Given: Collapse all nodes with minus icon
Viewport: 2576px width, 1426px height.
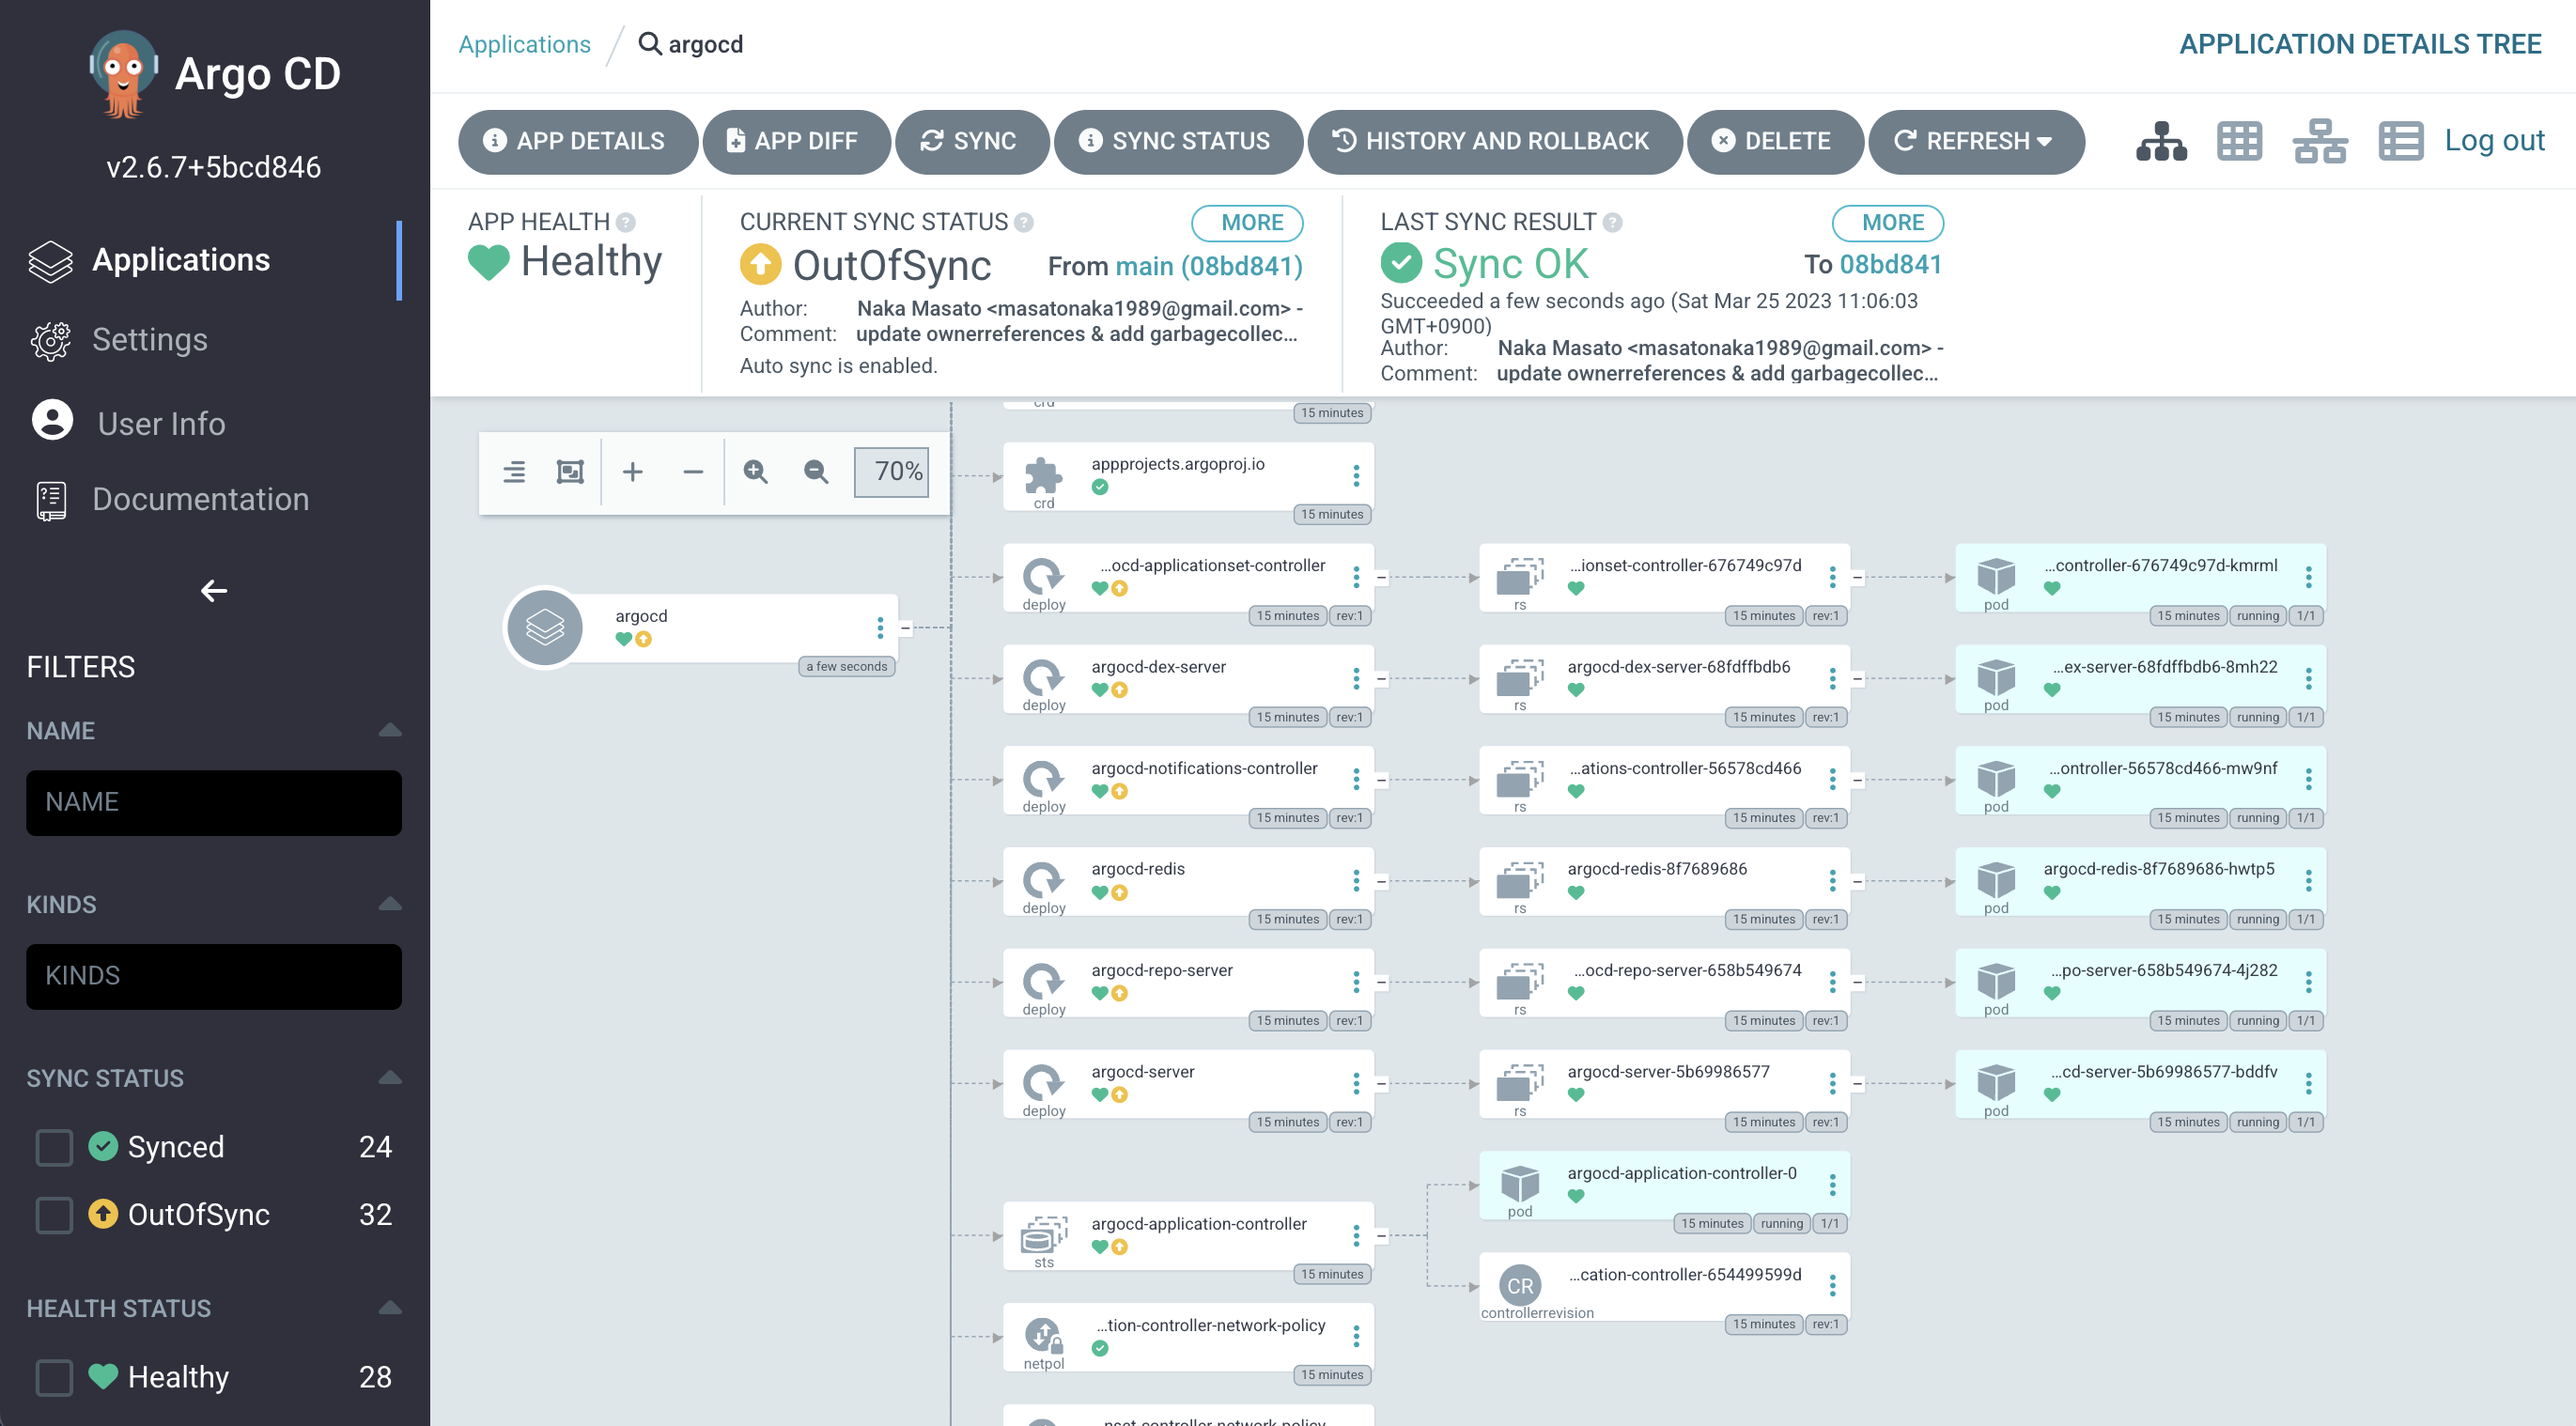Looking at the screenshot, I should pos(693,472).
